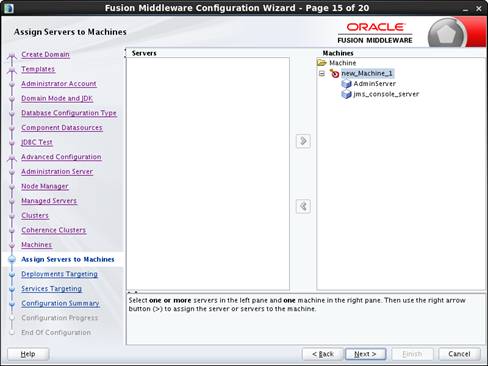This screenshot has width=488, height=366.
Task: Click the Machines pane header
Action: (338, 53)
